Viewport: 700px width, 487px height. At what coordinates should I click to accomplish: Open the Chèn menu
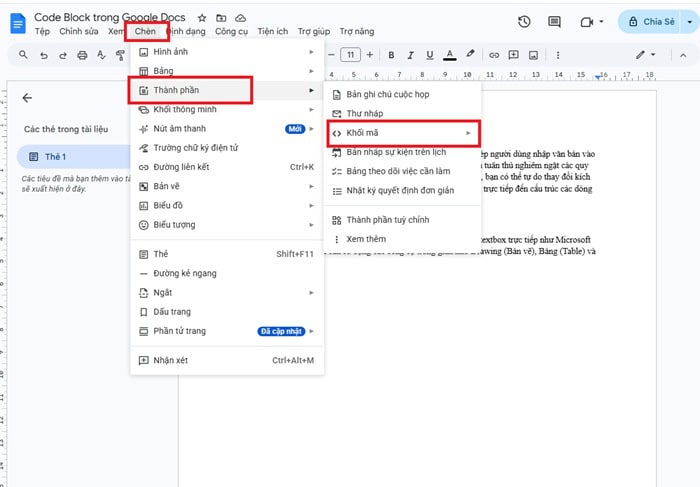pos(146,31)
